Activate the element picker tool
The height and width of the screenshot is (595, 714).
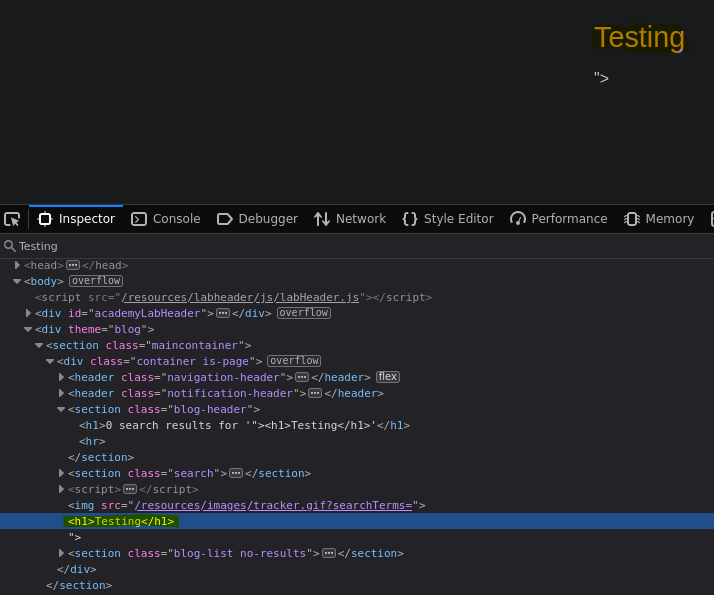click(x=12, y=219)
